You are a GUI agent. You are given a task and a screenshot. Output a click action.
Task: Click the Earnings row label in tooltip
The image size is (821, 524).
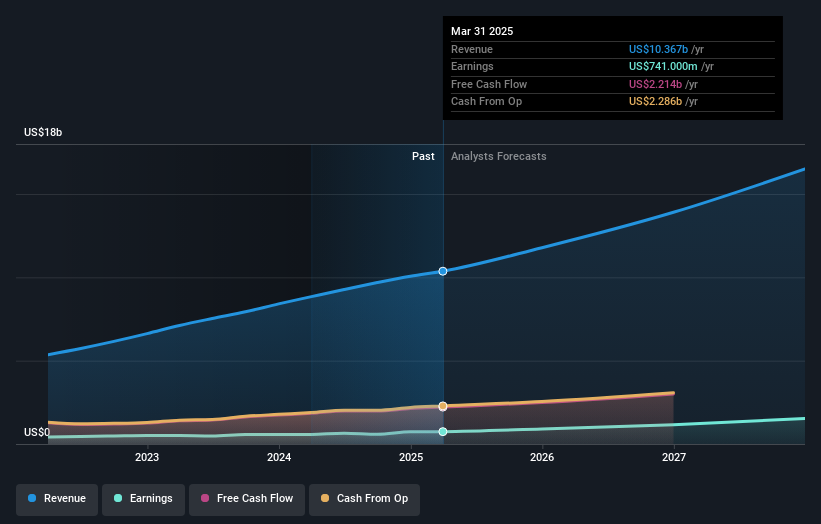tap(472, 66)
